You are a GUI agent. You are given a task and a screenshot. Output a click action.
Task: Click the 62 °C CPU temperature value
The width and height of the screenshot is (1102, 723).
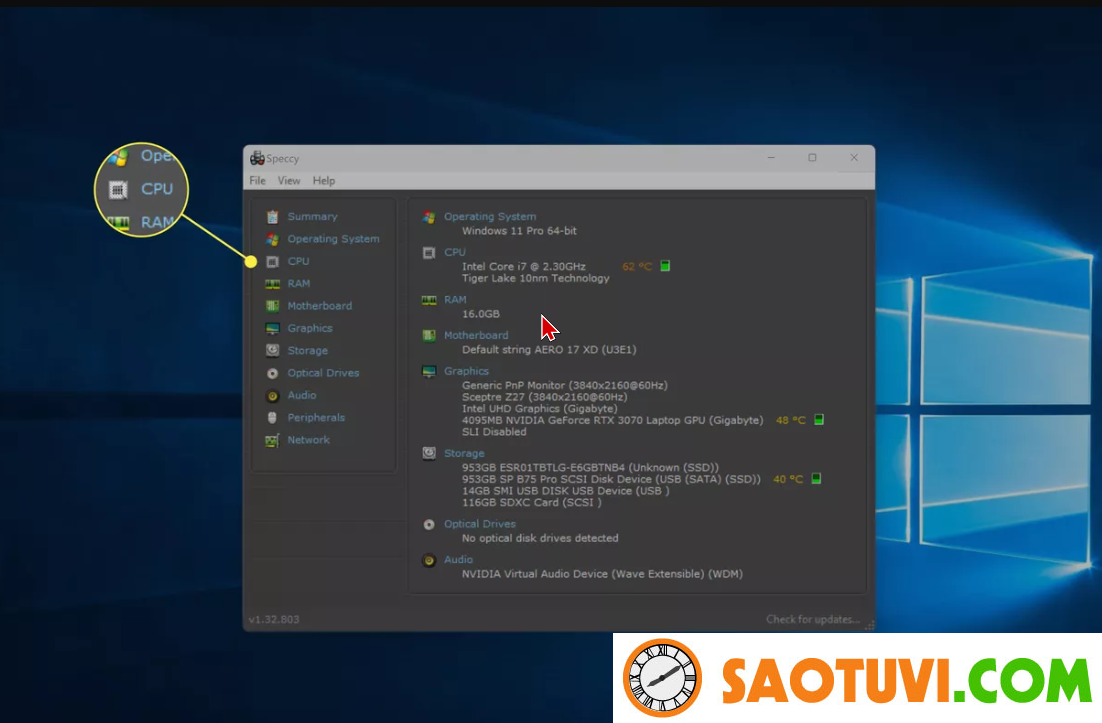tap(637, 266)
